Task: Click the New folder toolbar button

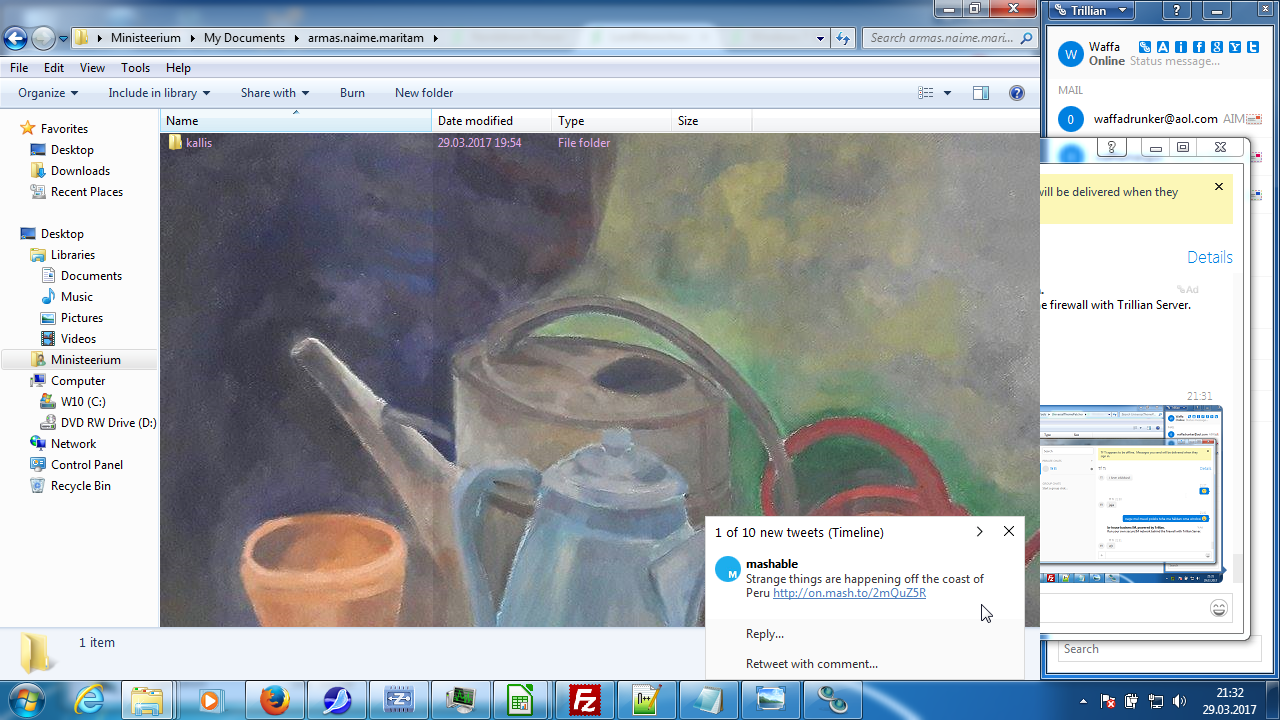Action: [424, 93]
